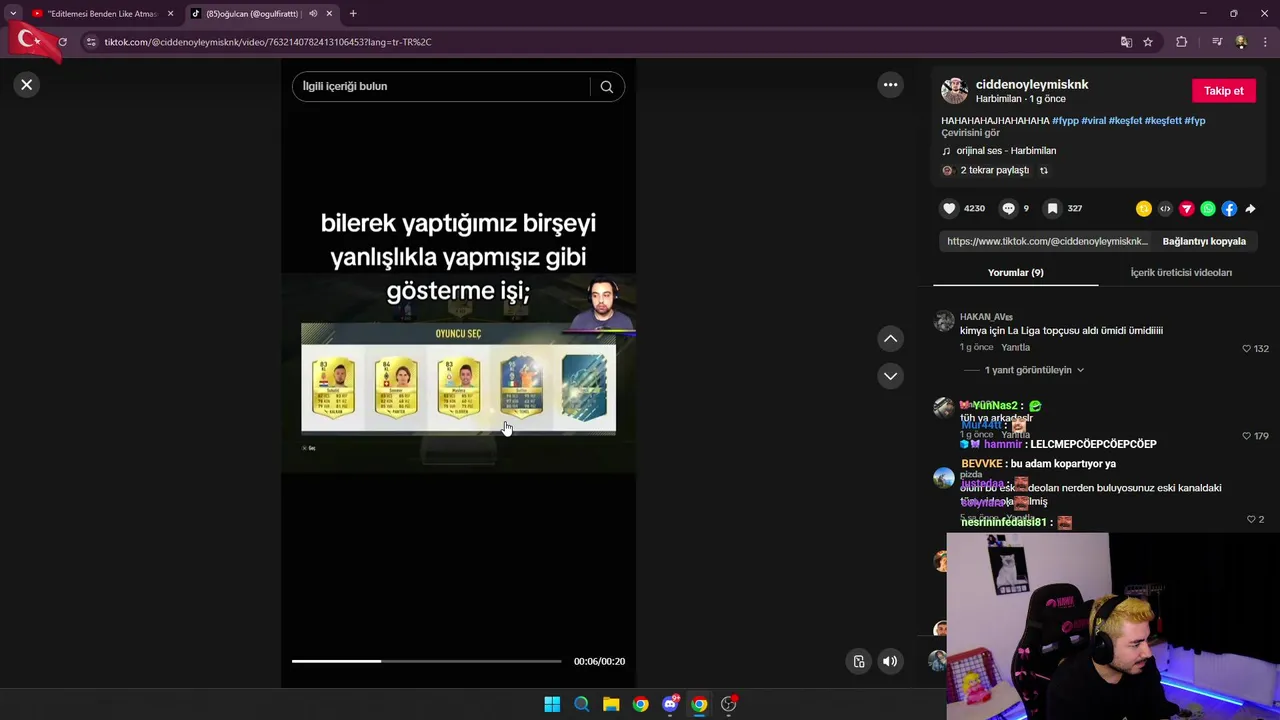Image resolution: width=1280 pixels, height=720 pixels.
Task: Click the #fypp hashtag
Action: point(1065,120)
